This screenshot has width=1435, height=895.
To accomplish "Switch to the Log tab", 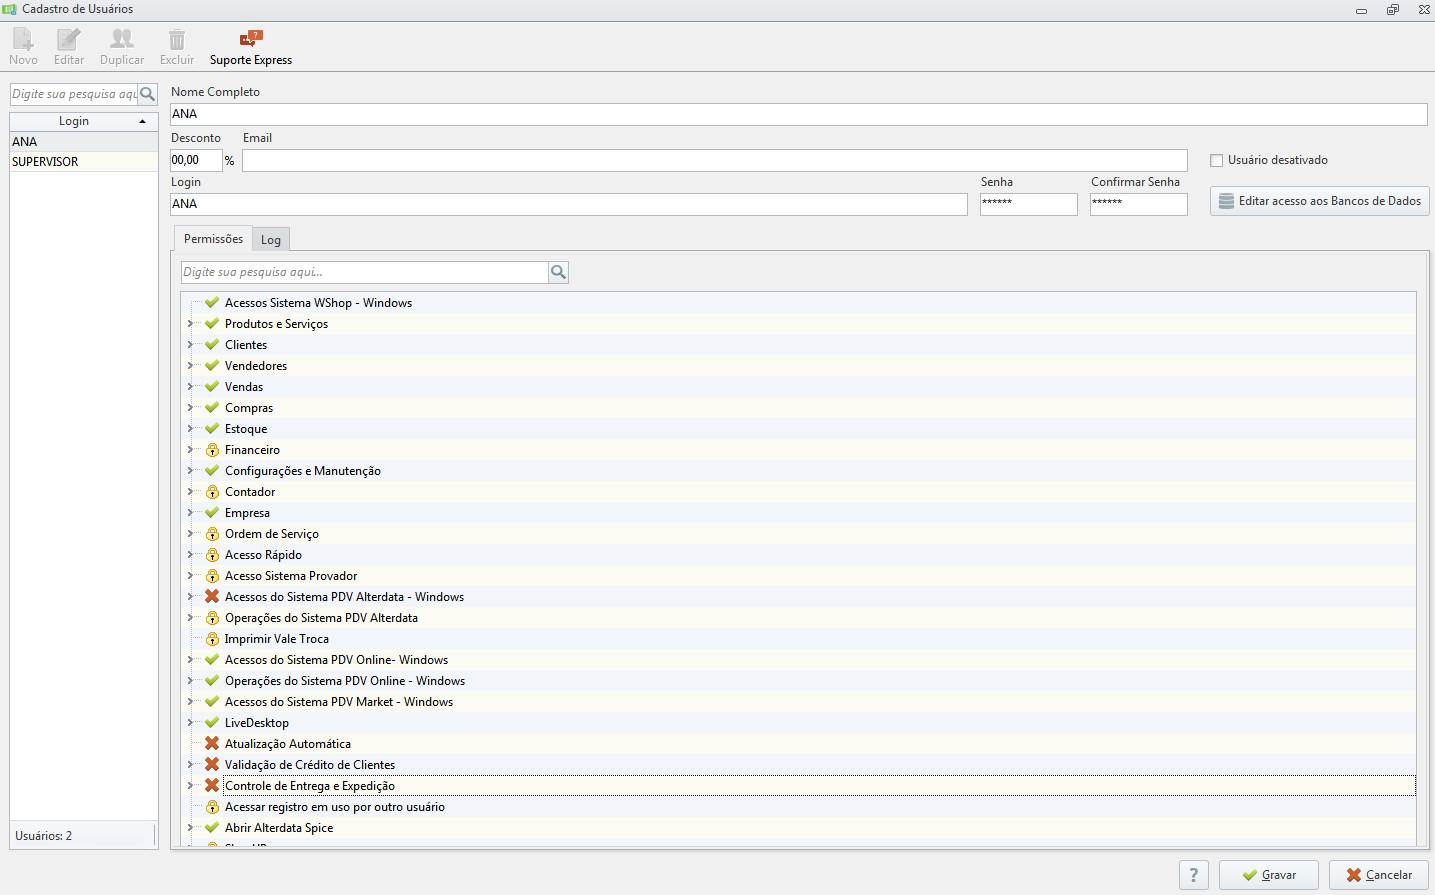I will coord(271,240).
